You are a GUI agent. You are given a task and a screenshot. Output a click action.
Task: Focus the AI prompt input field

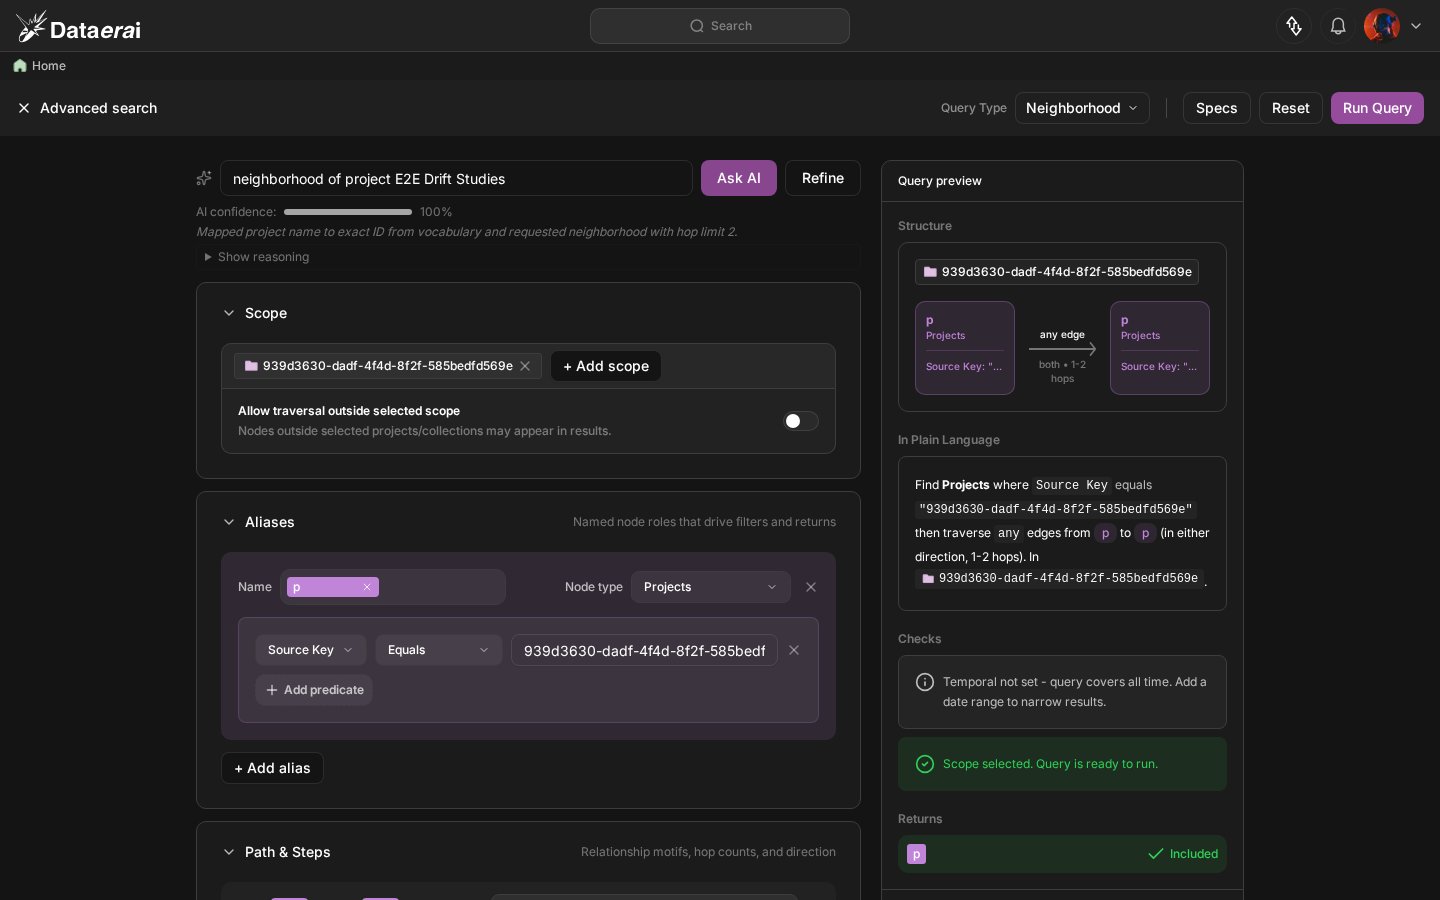tap(456, 178)
